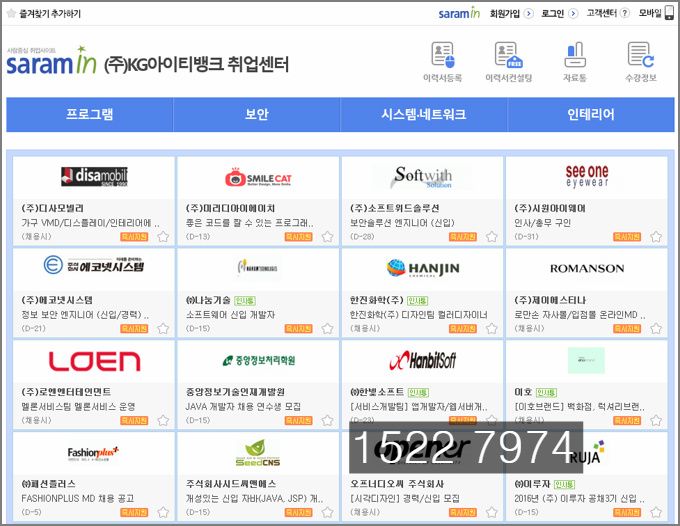Favorite the 나눔기술 job with star
680x526 pixels.
[x=327, y=329]
